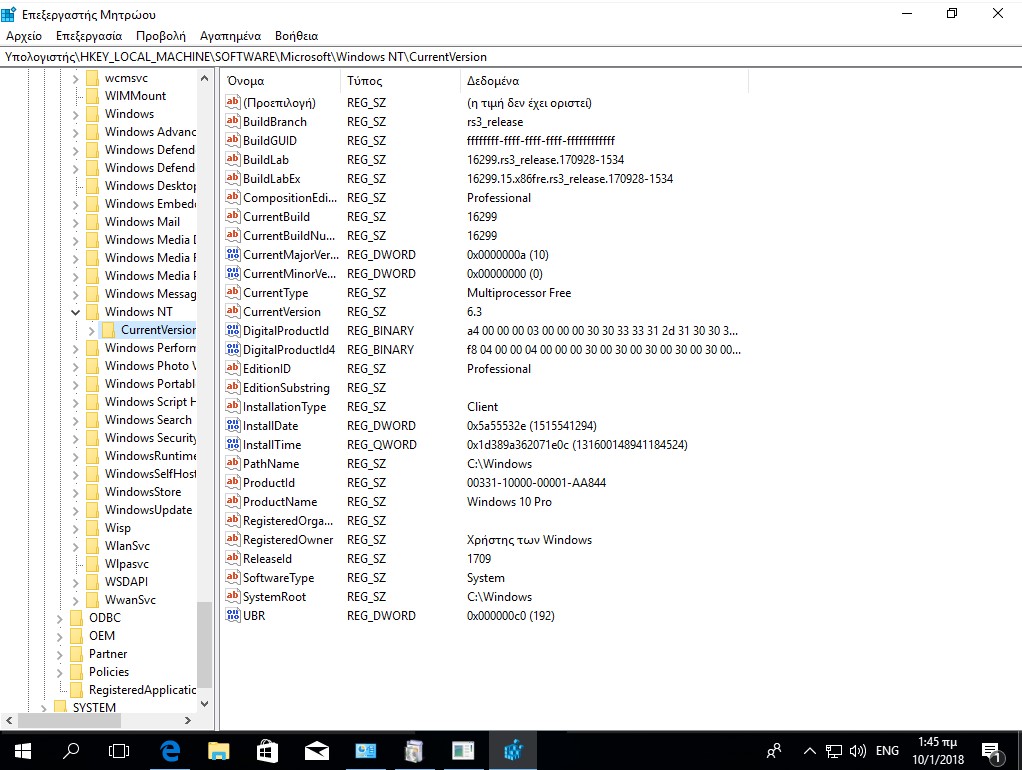1022x770 pixels.
Task: Click the folder icon of Policies key
Action: [x=76, y=672]
